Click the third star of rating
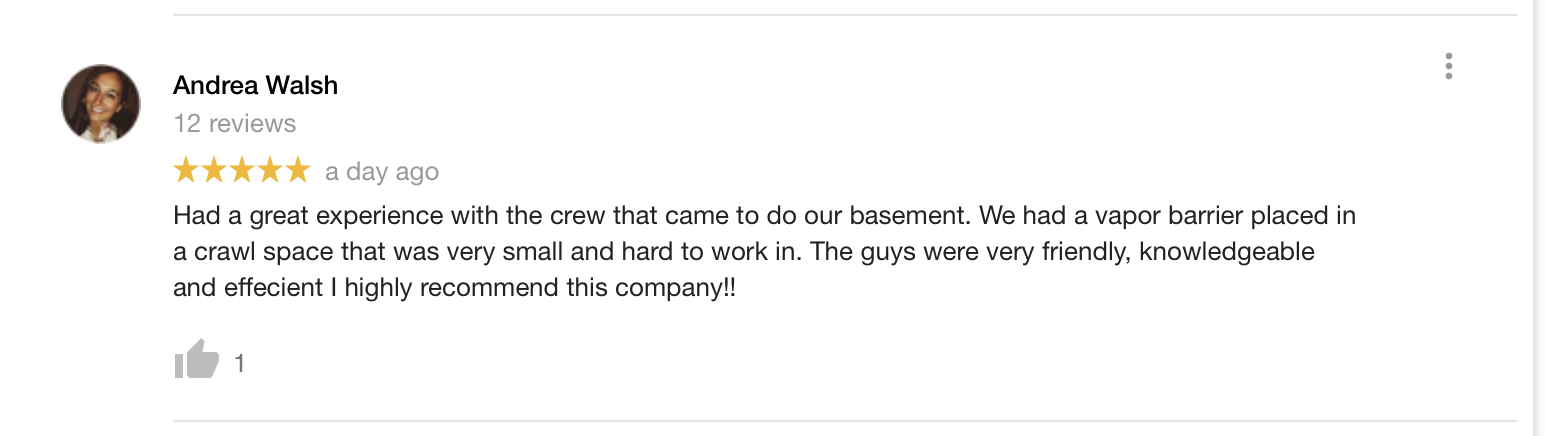 (242, 171)
